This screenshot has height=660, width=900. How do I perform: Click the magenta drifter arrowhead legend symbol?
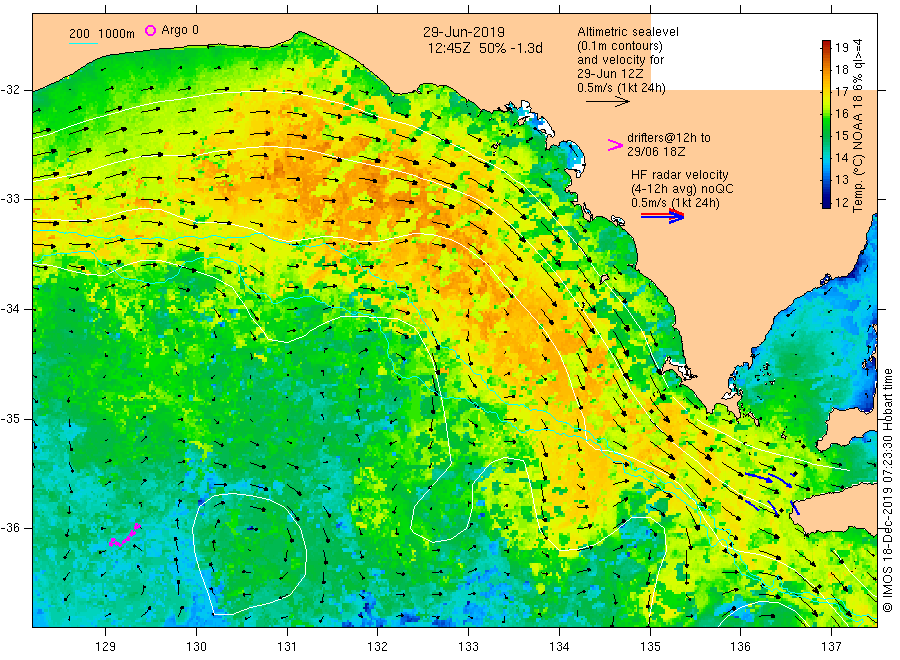coord(615,145)
